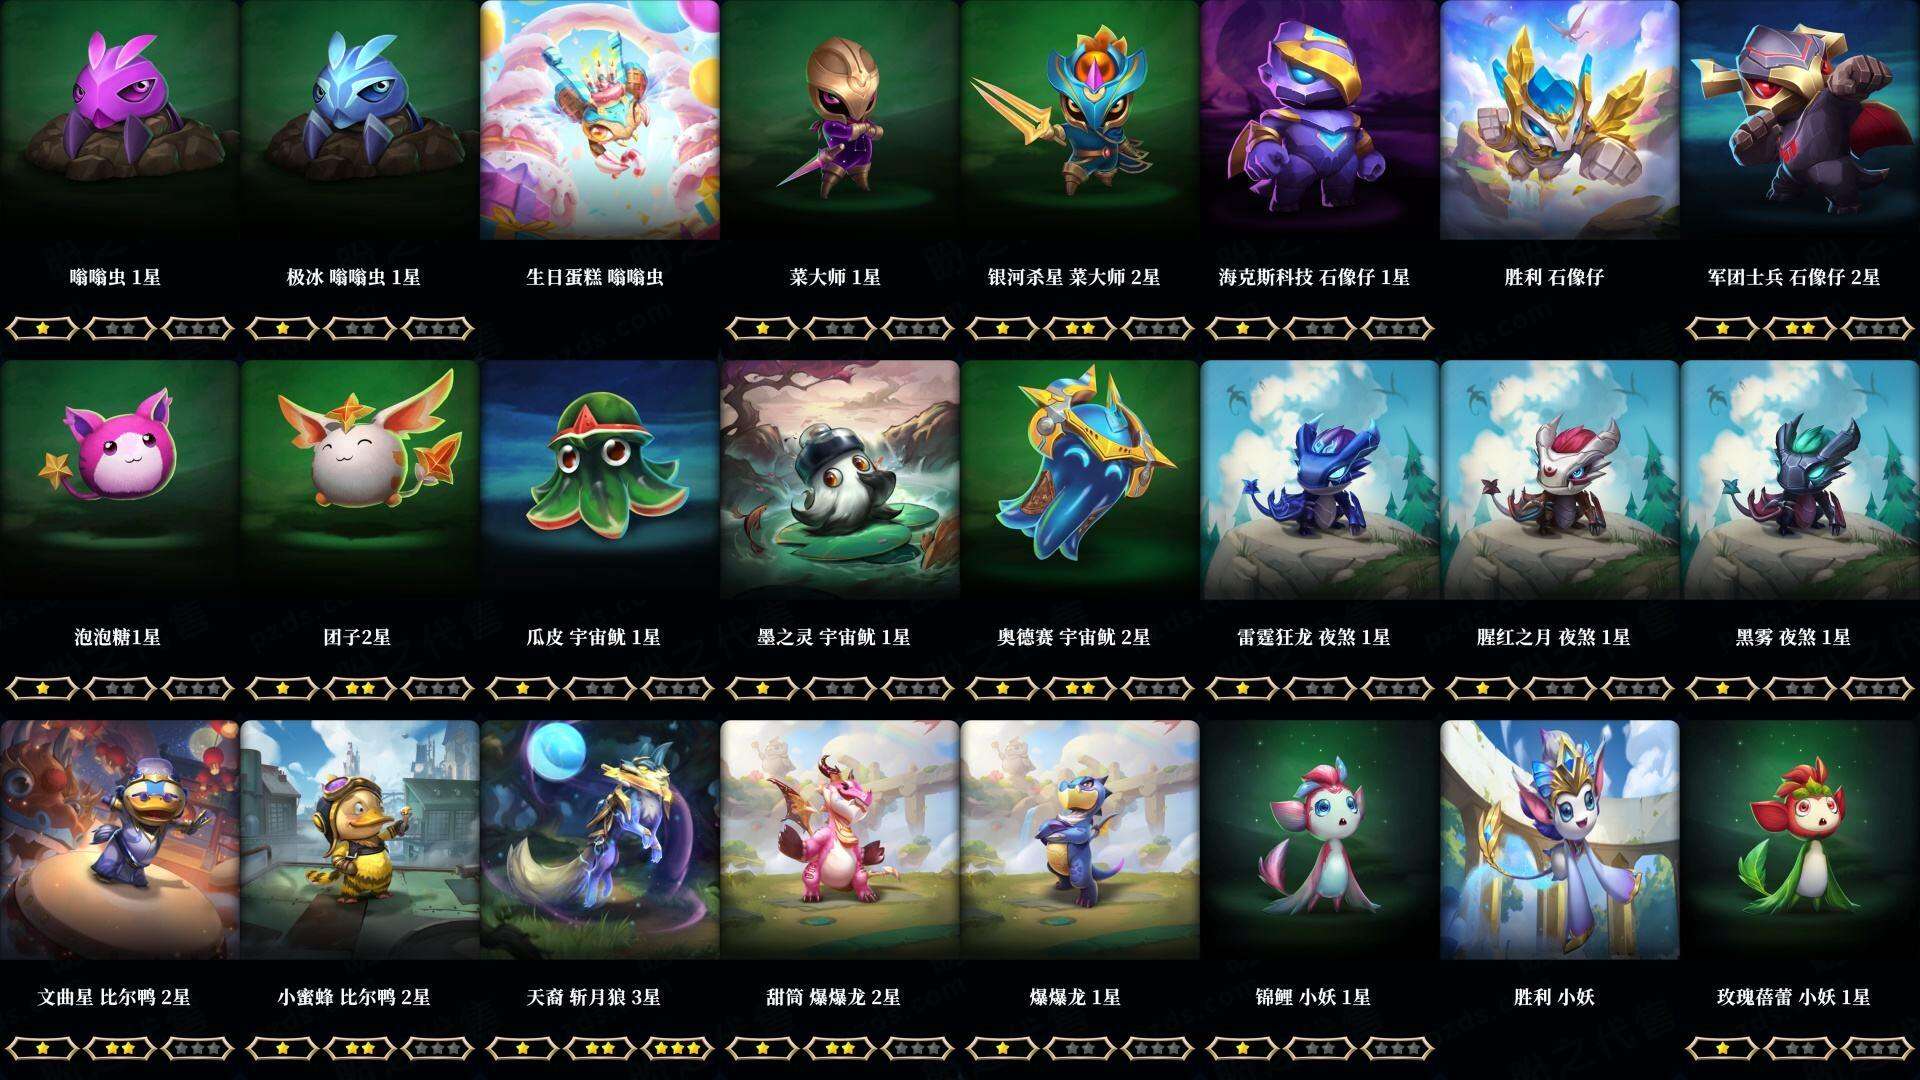Open the 生日蛋糕 嗡嗡虫 birthday cake card
Screen dimensions: 1920x1080
point(600,120)
